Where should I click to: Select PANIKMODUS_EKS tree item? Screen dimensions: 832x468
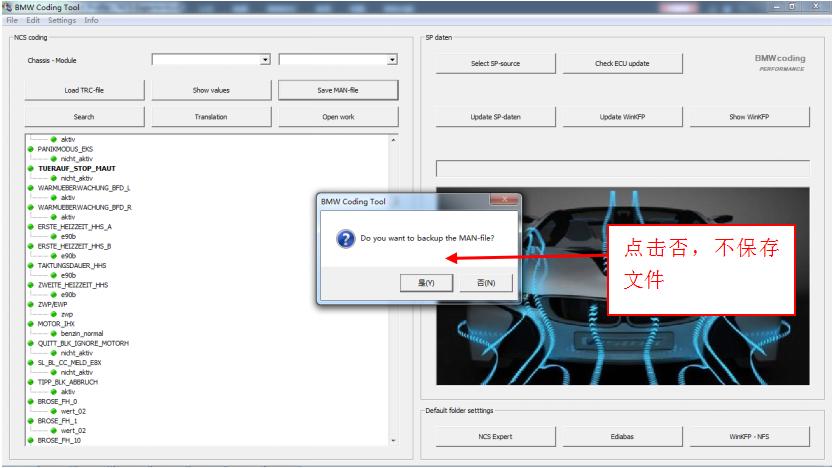65,149
